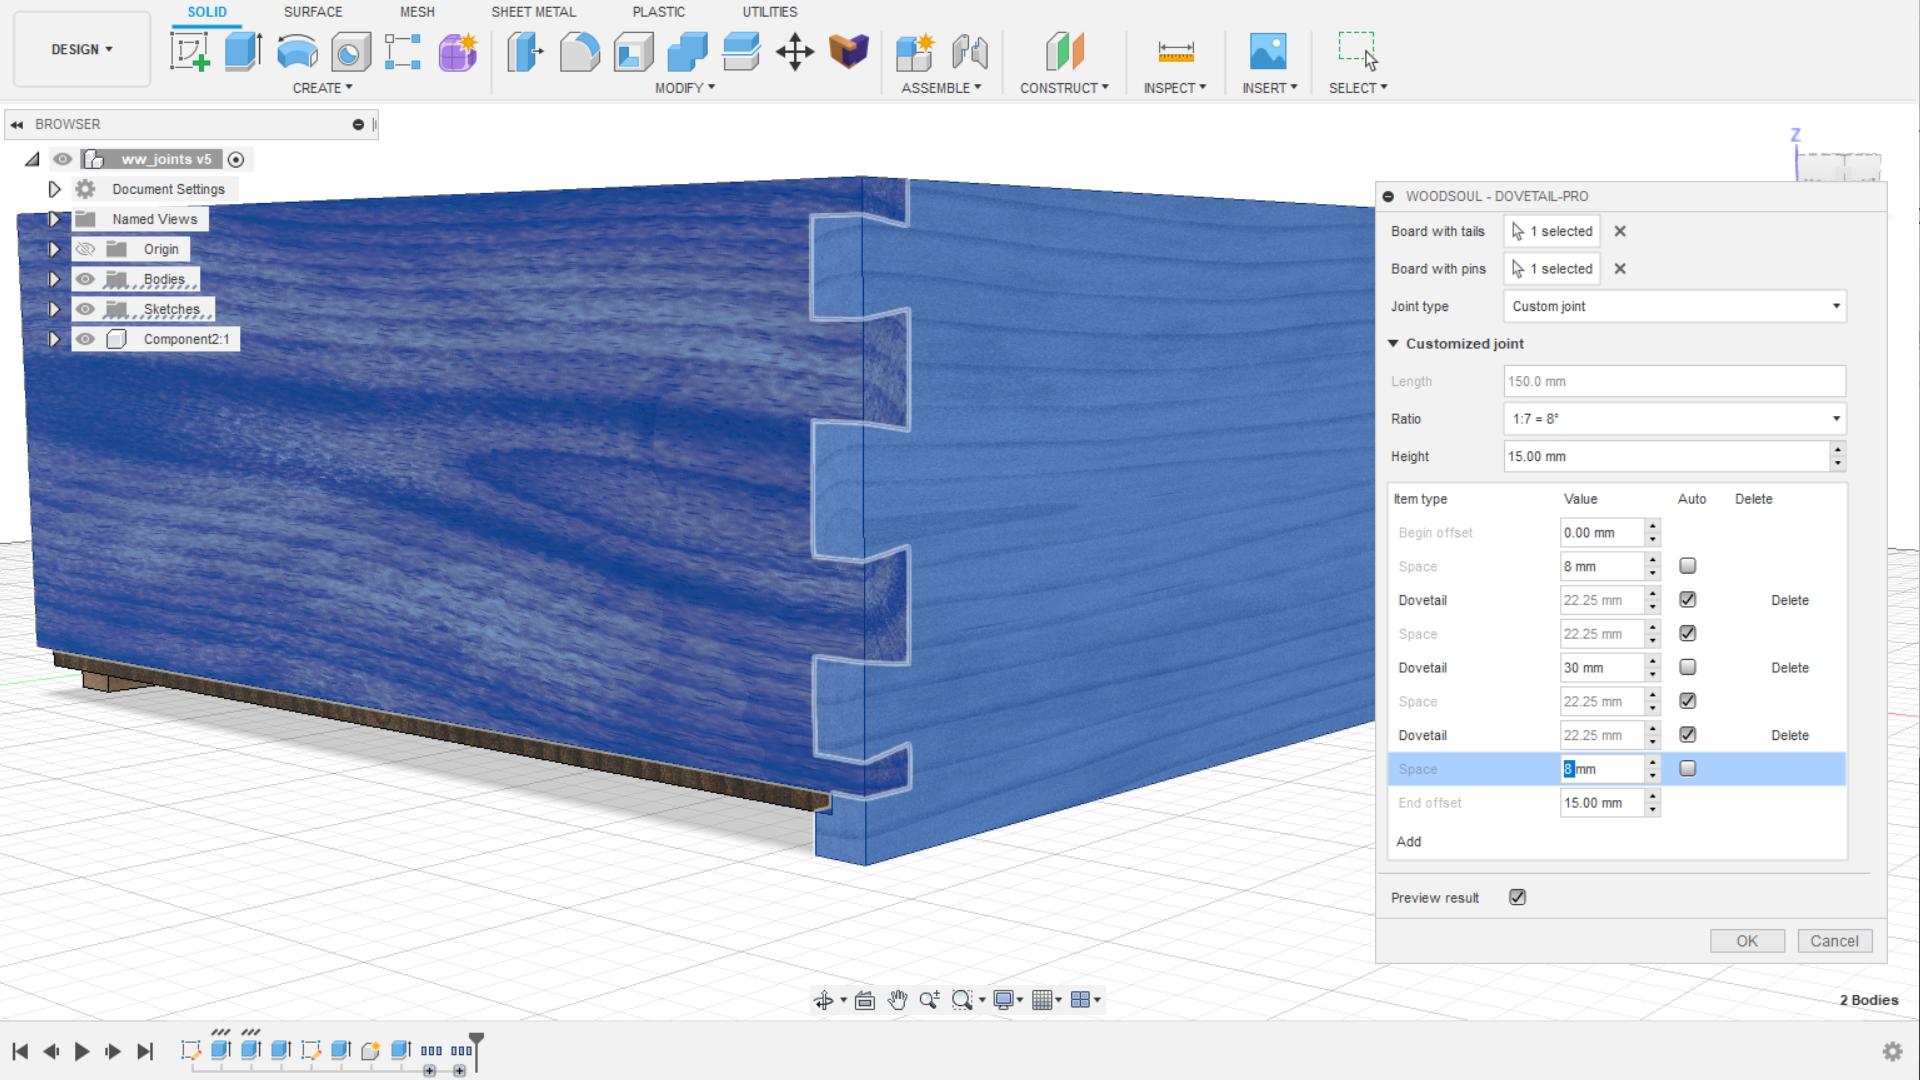
Task: Open the Construct plane tool
Action: click(1063, 52)
